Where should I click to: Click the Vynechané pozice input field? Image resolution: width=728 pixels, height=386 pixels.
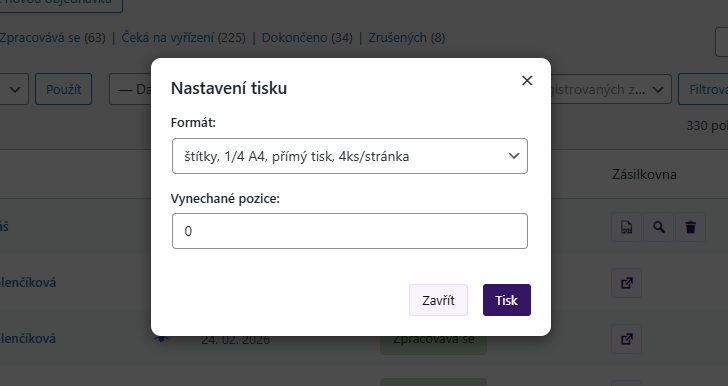point(350,231)
